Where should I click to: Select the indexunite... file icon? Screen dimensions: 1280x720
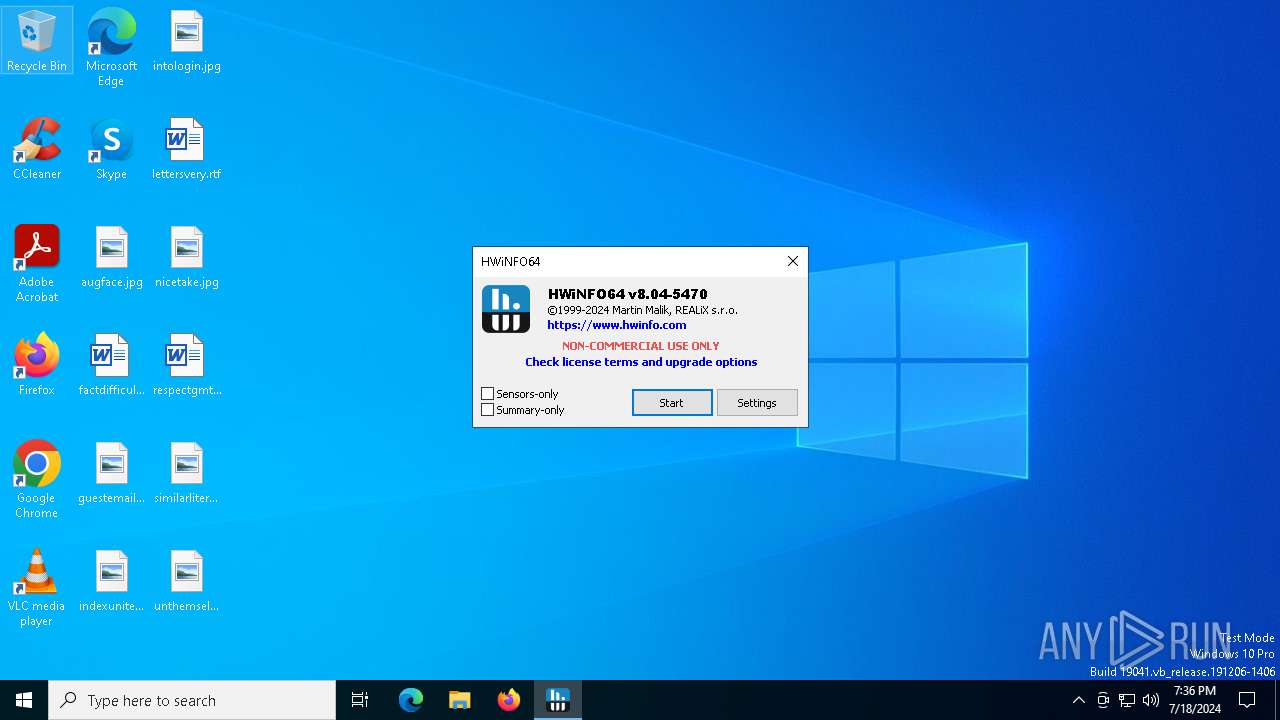click(111, 580)
